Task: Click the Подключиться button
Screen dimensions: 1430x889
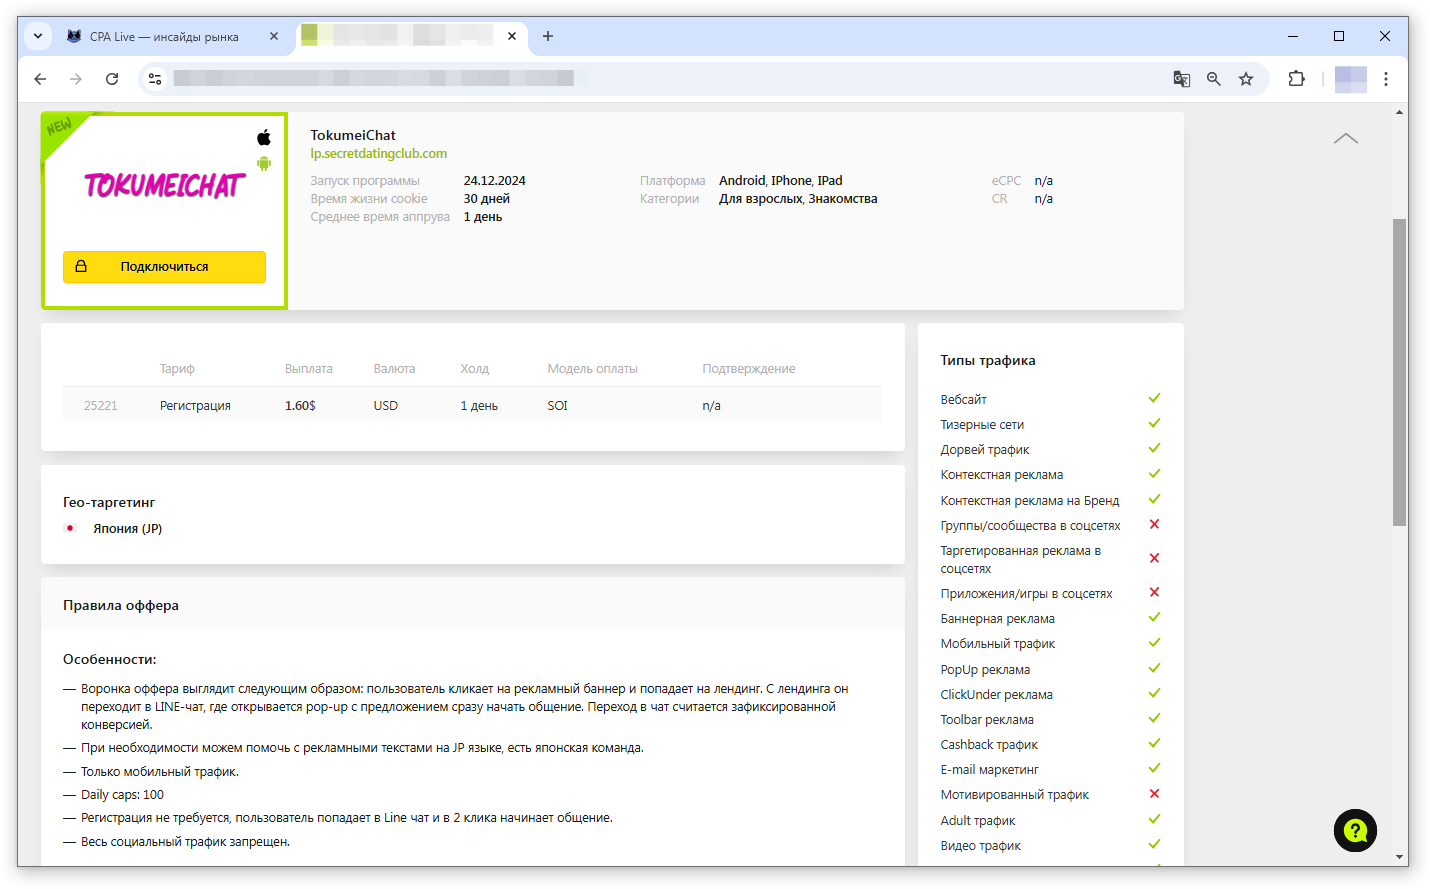Action: click(164, 267)
